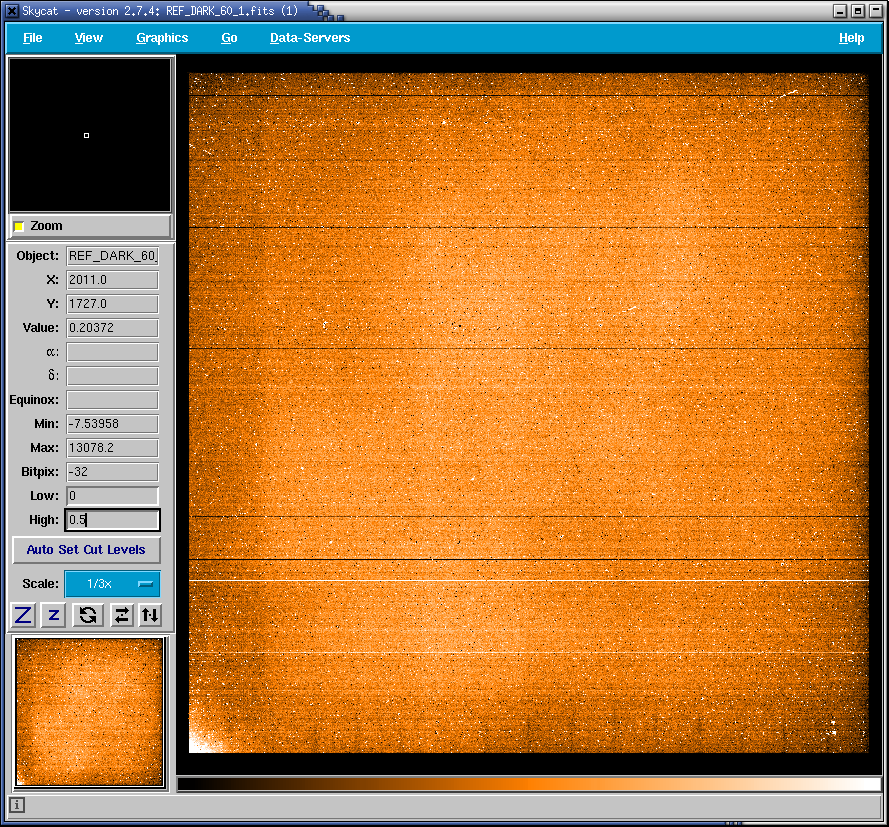The width and height of the screenshot is (889, 827).
Task: Click the X coordinate field
Action: 112,280
